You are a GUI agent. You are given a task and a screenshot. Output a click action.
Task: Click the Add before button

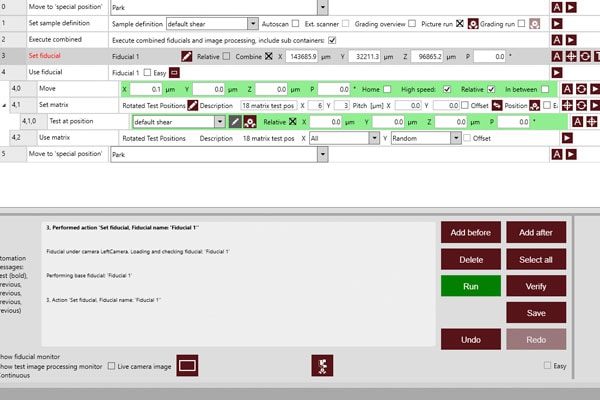click(x=470, y=233)
